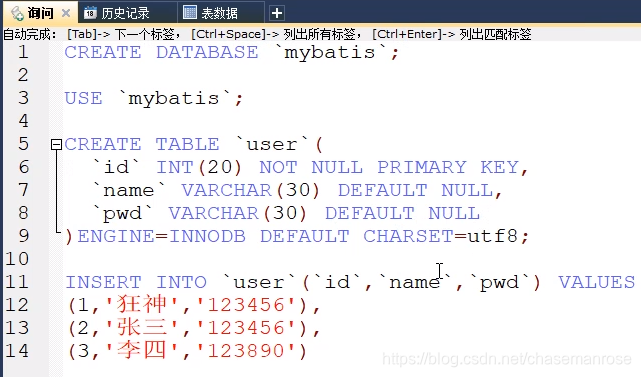Click INSERT keyword on line 11
The image size is (641, 377).
coord(103,282)
